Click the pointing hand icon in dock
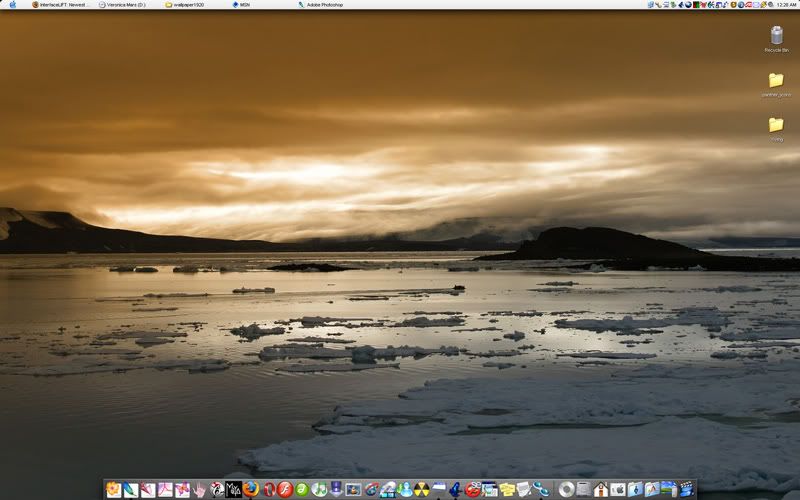 coord(199,489)
